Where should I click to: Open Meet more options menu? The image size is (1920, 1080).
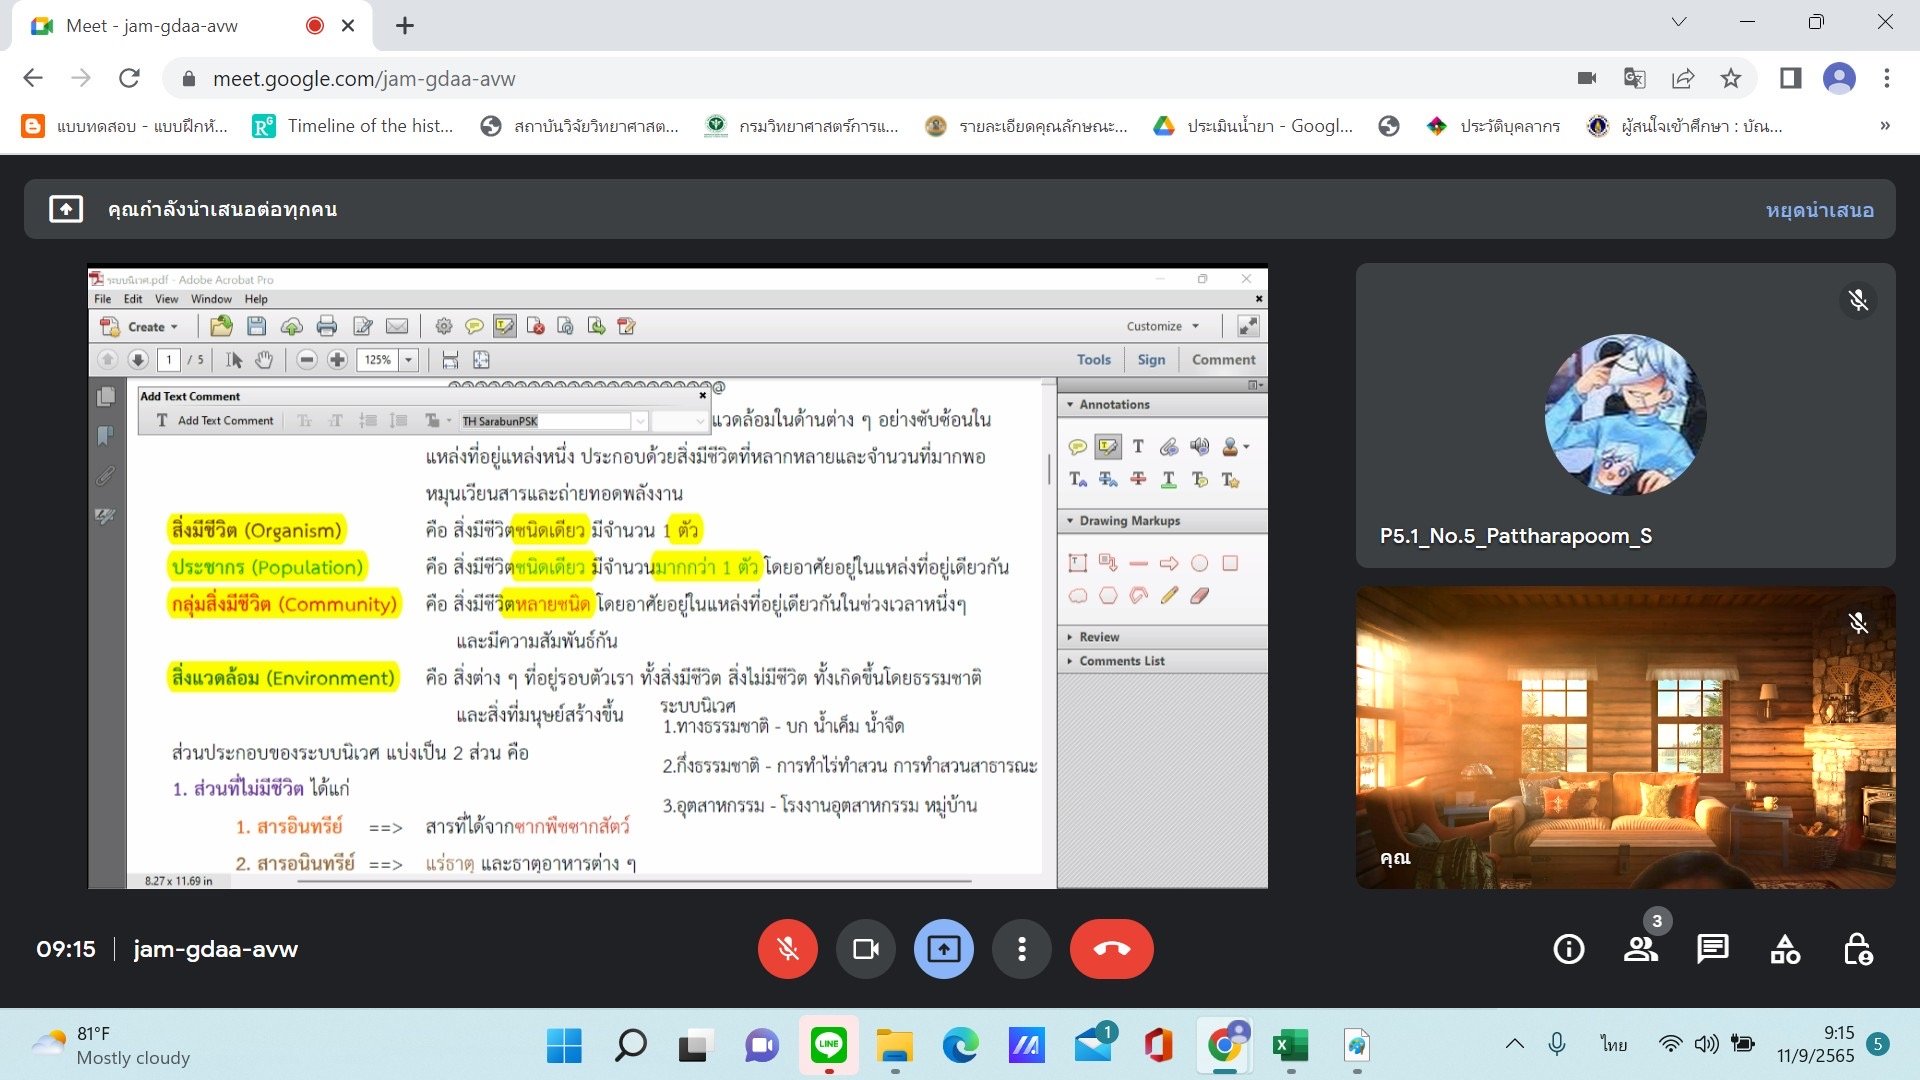click(x=1022, y=949)
